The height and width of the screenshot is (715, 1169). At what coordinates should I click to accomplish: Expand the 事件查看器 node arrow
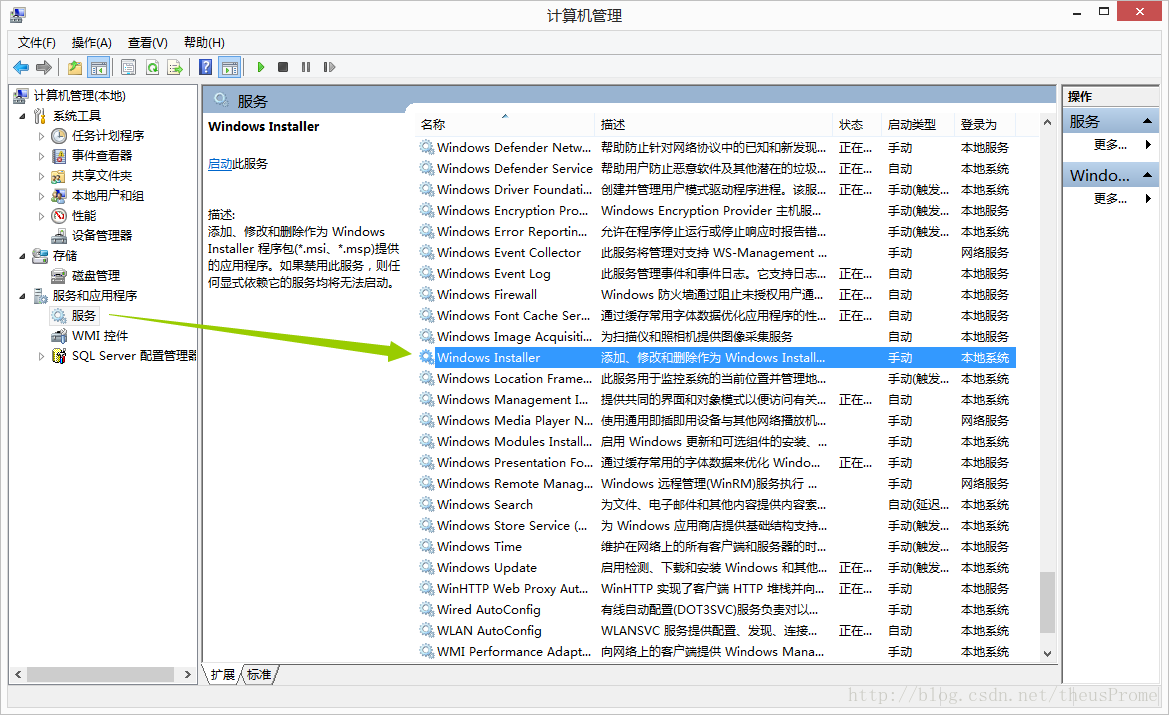[41, 156]
